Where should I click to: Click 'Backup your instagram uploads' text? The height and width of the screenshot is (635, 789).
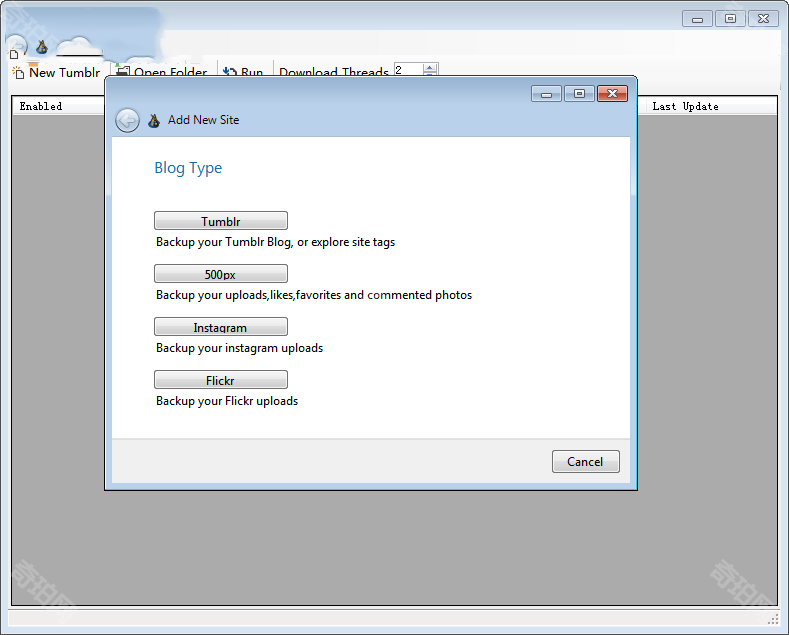[x=240, y=348]
